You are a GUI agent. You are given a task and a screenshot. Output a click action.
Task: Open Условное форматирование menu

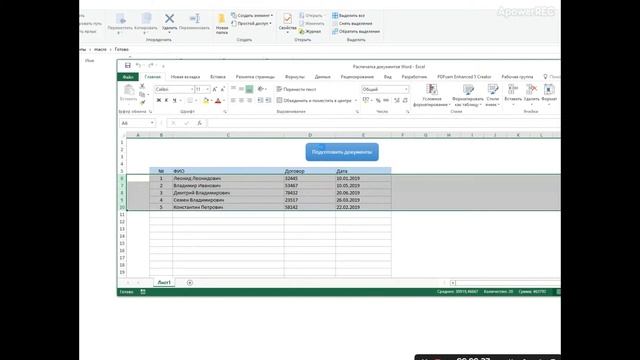pos(432,96)
